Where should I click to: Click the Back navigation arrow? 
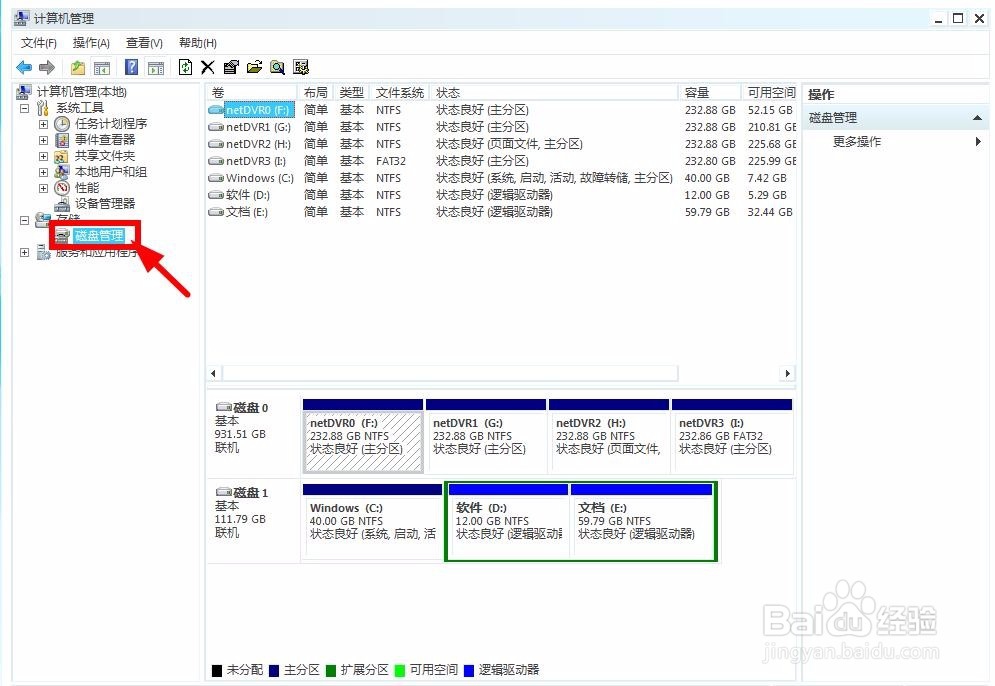(x=22, y=67)
